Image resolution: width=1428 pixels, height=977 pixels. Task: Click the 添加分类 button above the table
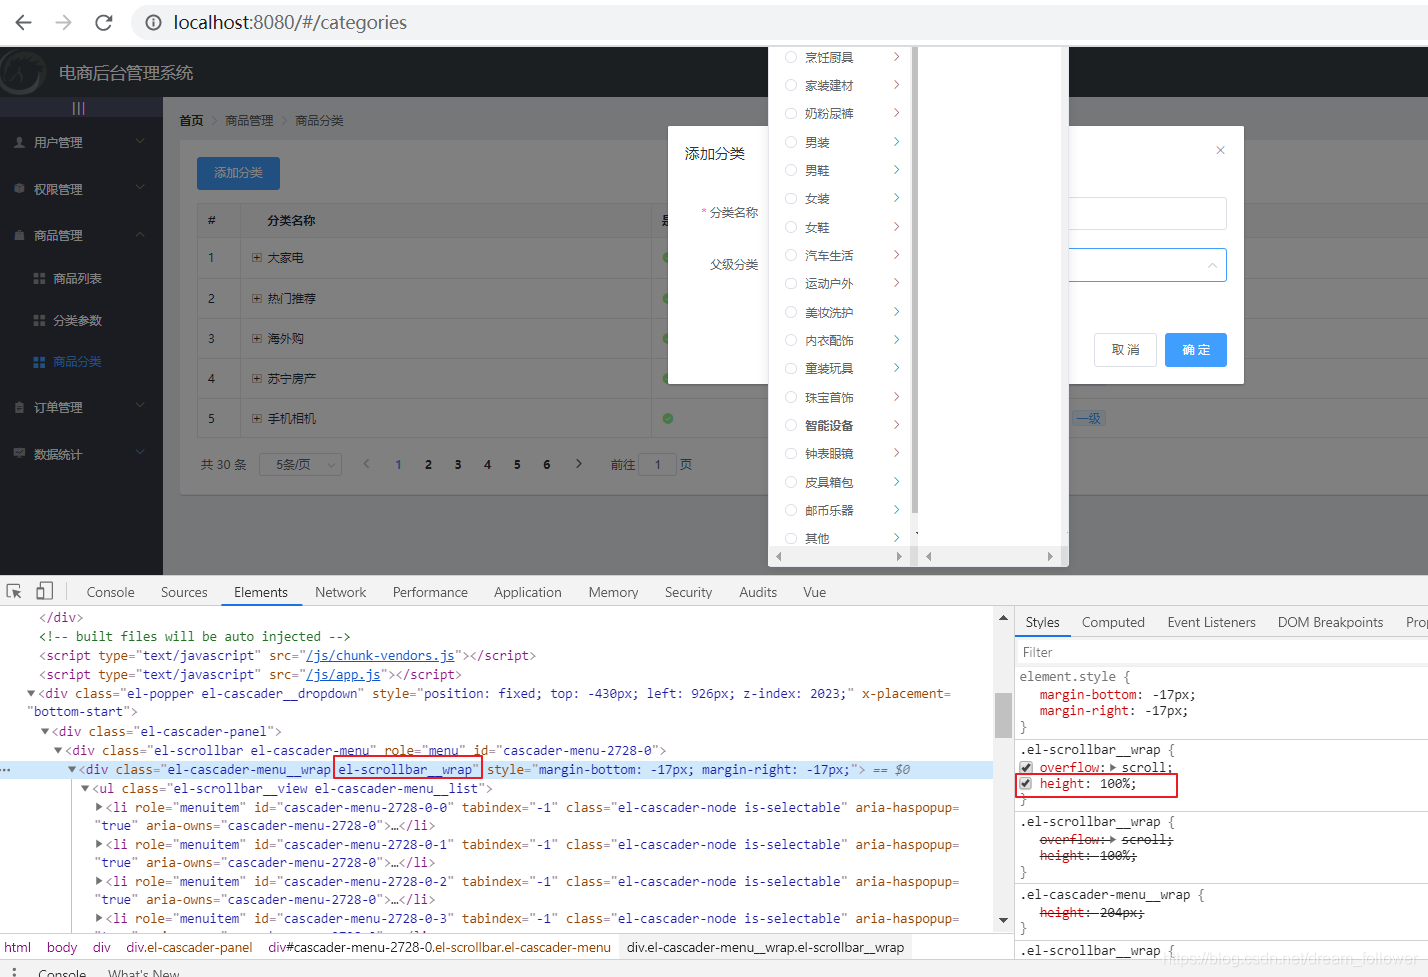[238, 173]
